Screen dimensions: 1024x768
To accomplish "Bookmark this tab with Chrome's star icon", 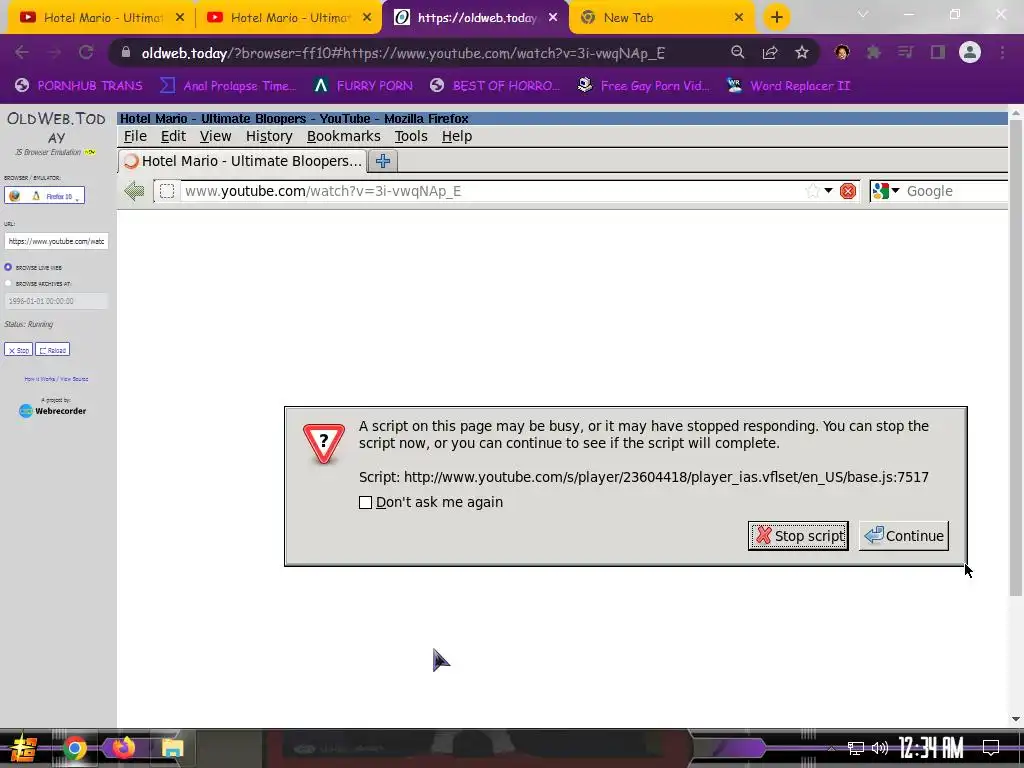I will [802, 52].
